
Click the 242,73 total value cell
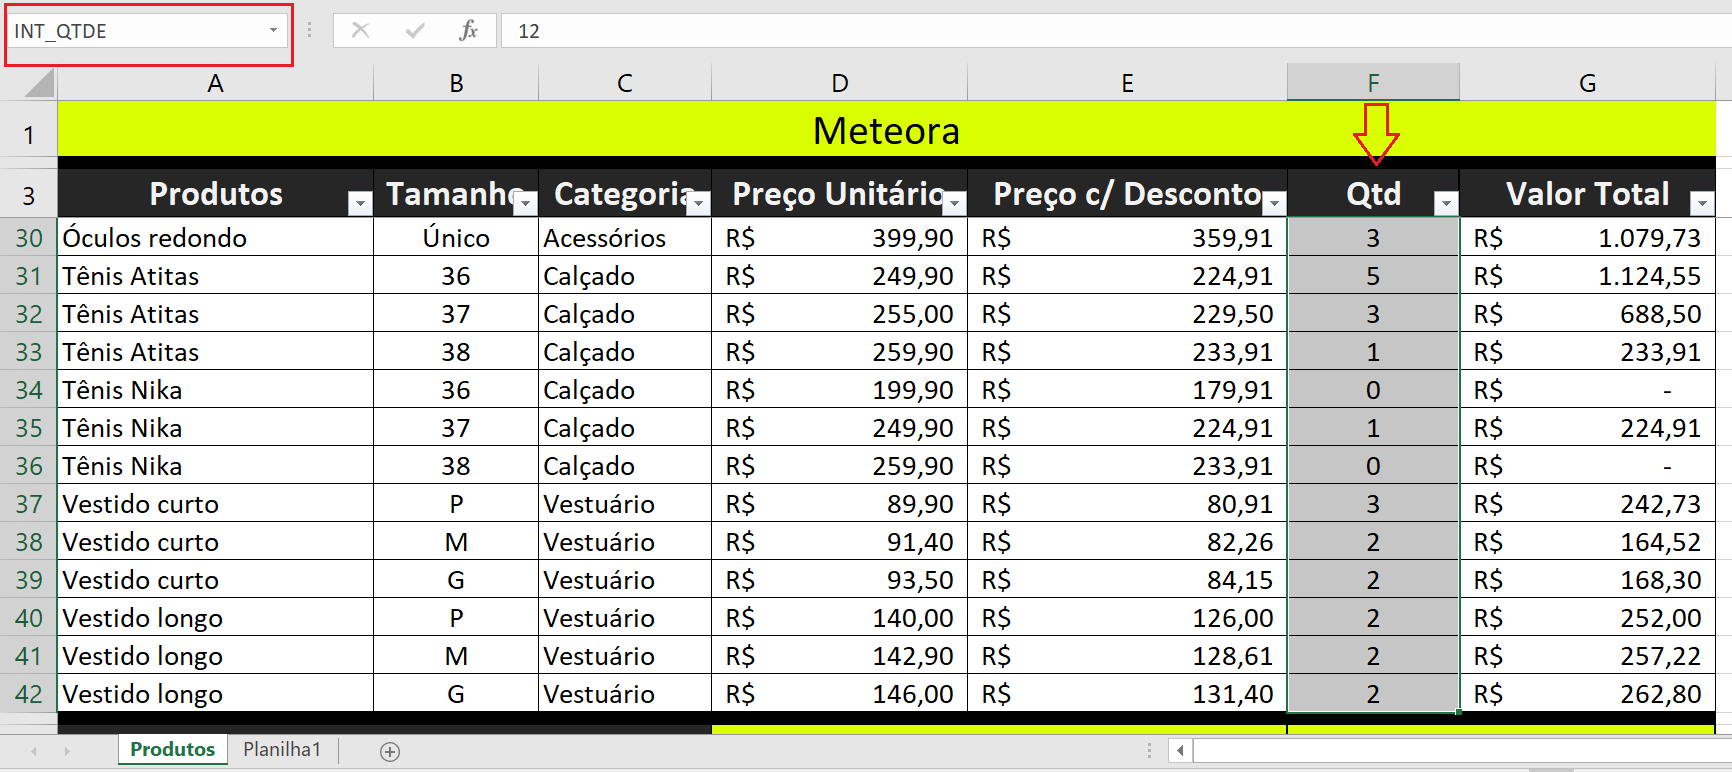(x=1587, y=504)
